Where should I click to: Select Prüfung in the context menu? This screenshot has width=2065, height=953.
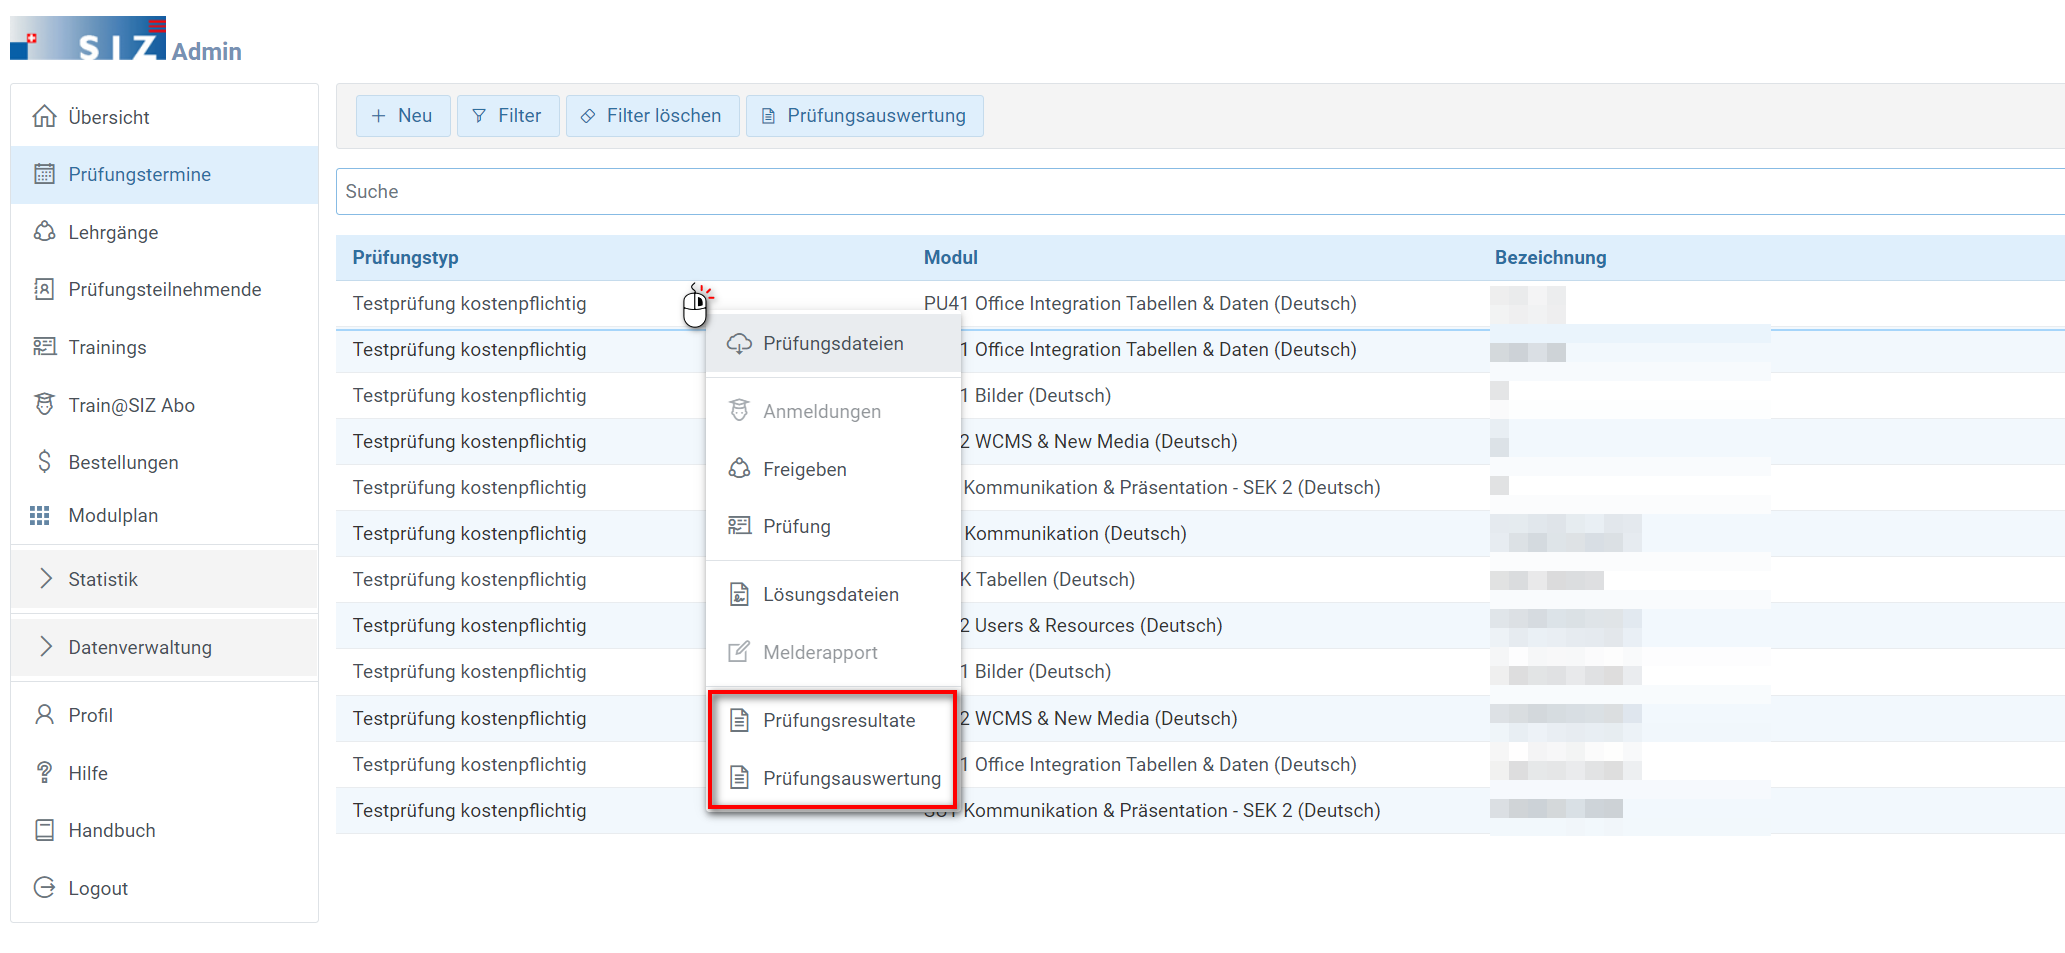[x=833, y=526]
